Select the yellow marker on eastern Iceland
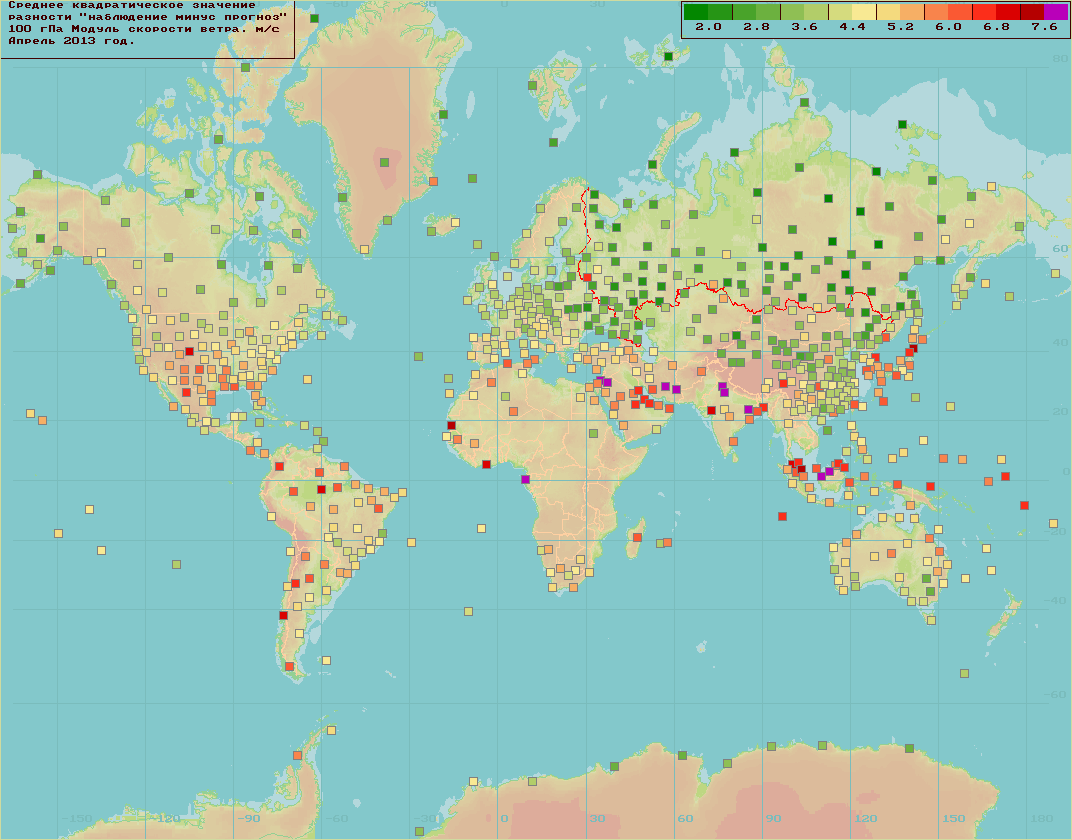1072x840 pixels. [455, 222]
